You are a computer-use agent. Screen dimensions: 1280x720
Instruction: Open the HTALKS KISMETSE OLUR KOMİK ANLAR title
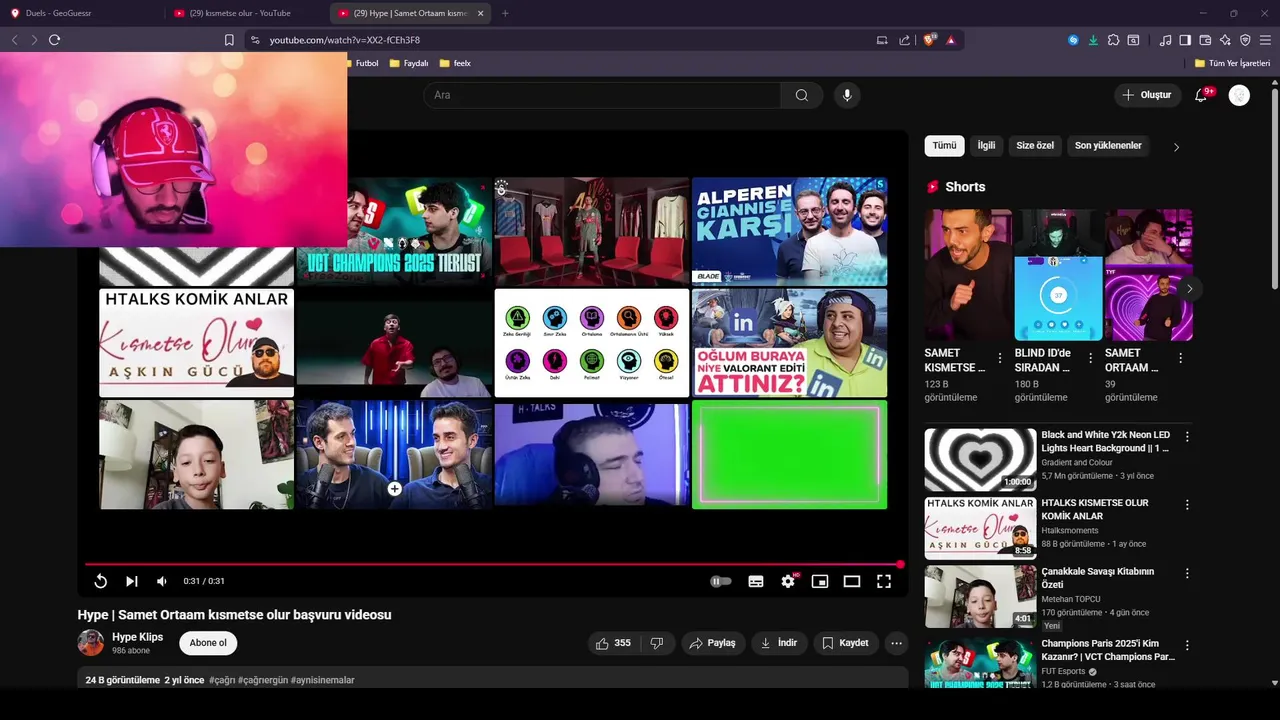1095,509
